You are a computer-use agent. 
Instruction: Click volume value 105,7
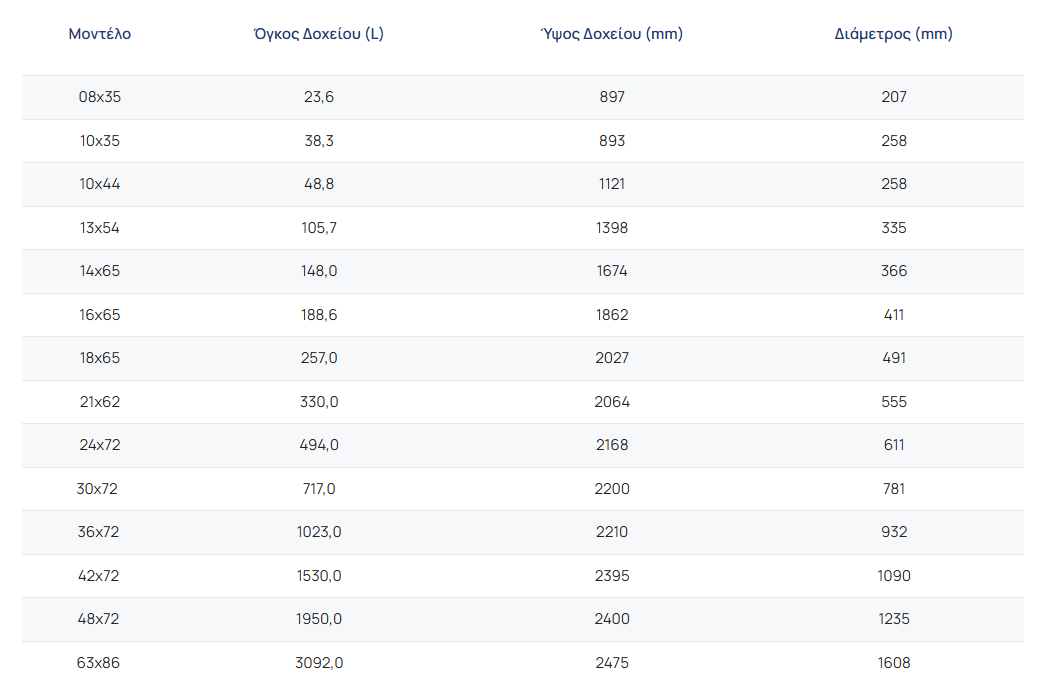pos(319,228)
